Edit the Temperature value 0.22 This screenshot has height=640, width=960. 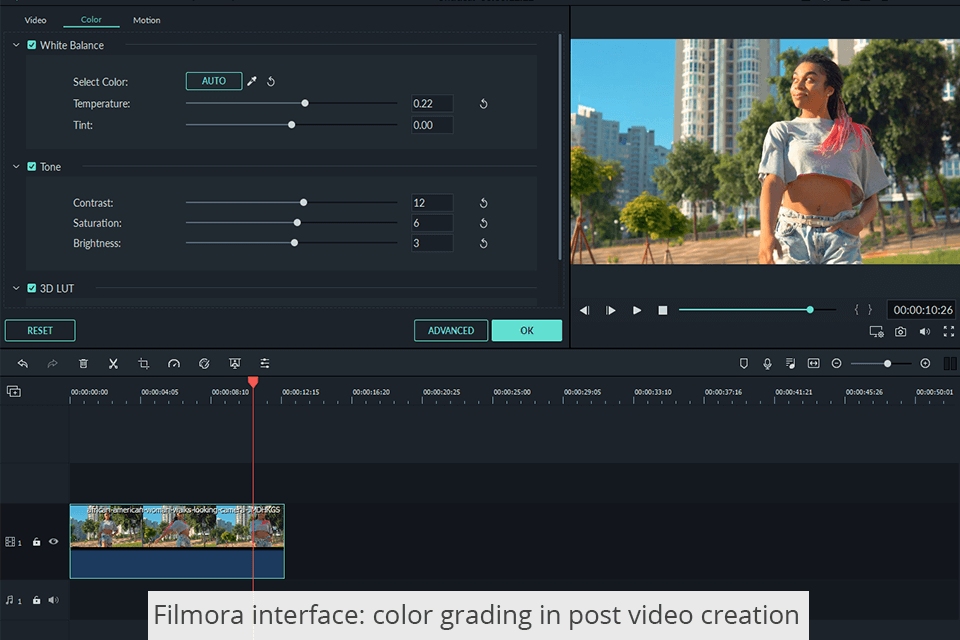tap(432, 104)
